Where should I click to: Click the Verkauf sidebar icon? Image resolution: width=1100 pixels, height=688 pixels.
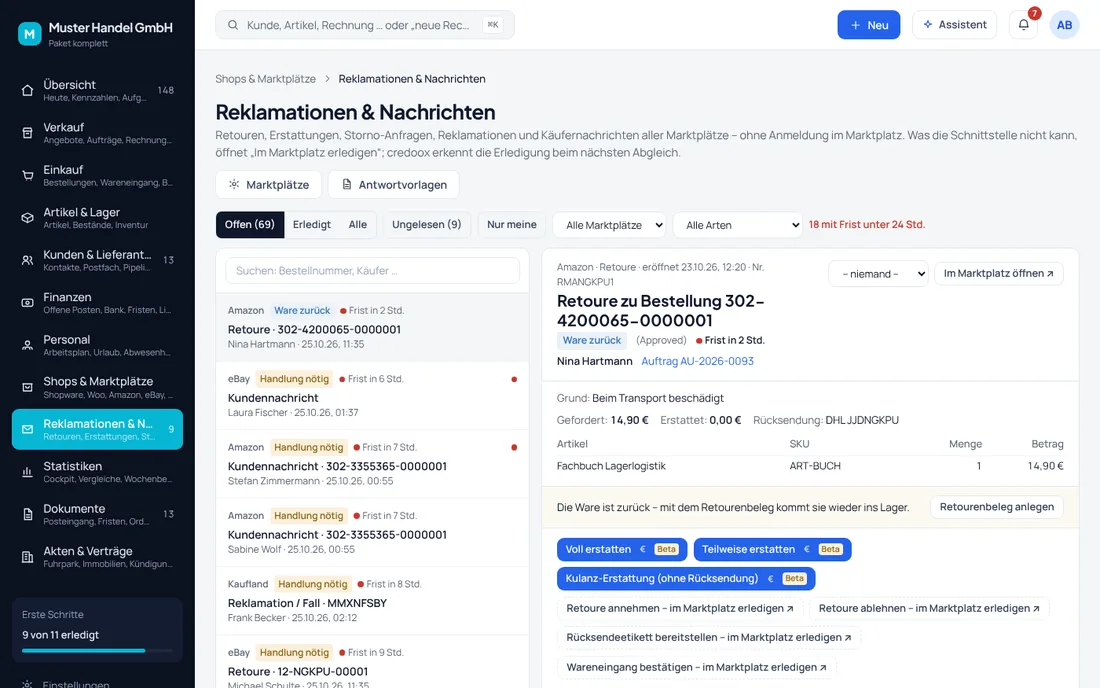coord(27,133)
